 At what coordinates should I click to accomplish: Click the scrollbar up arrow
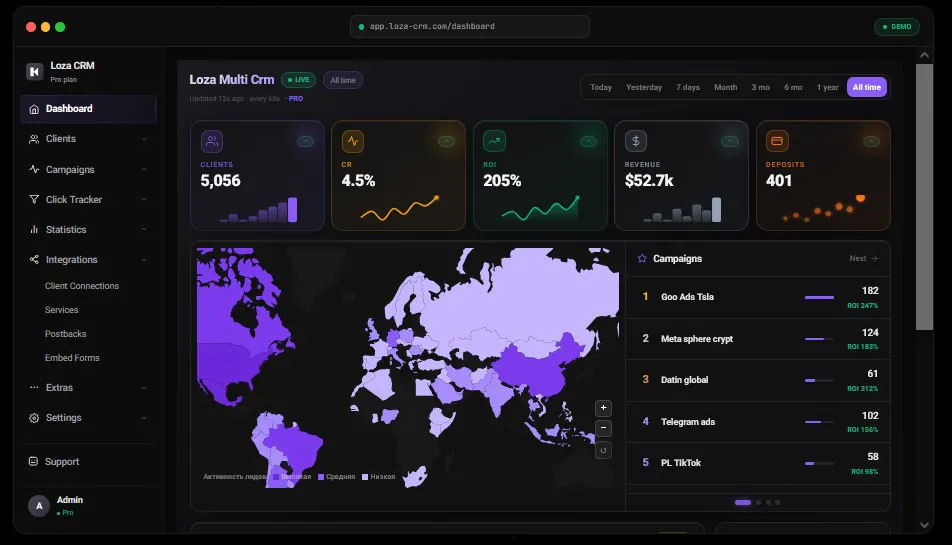tap(924, 55)
